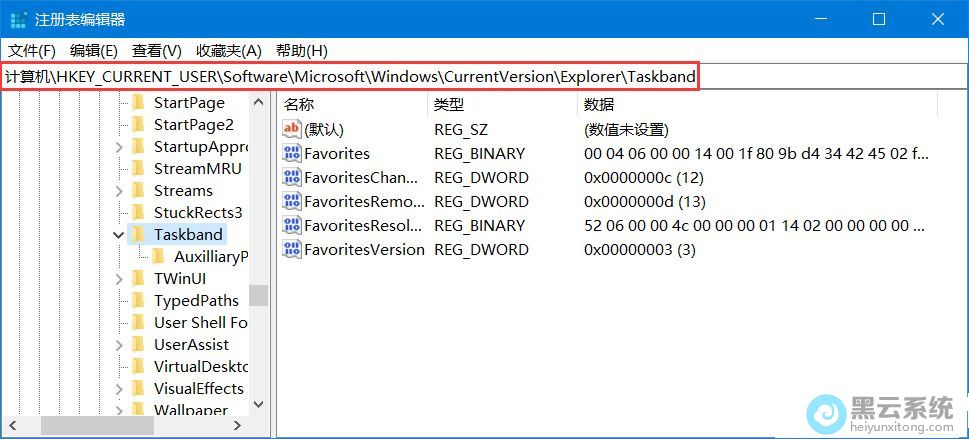The height and width of the screenshot is (439, 969).
Task: Expand the Streams tree node
Action: (x=119, y=191)
